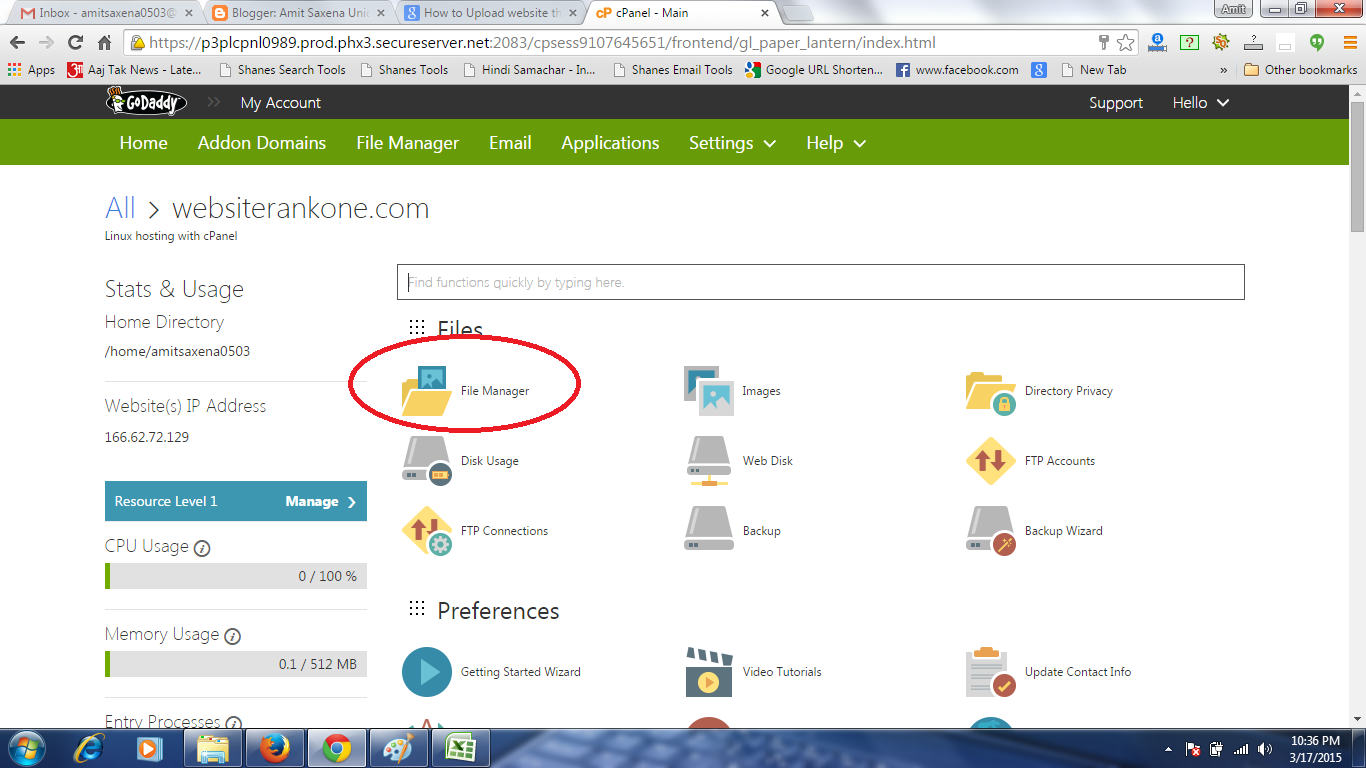Click CPU Usage info icon
The image size is (1366, 768).
[202, 548]
